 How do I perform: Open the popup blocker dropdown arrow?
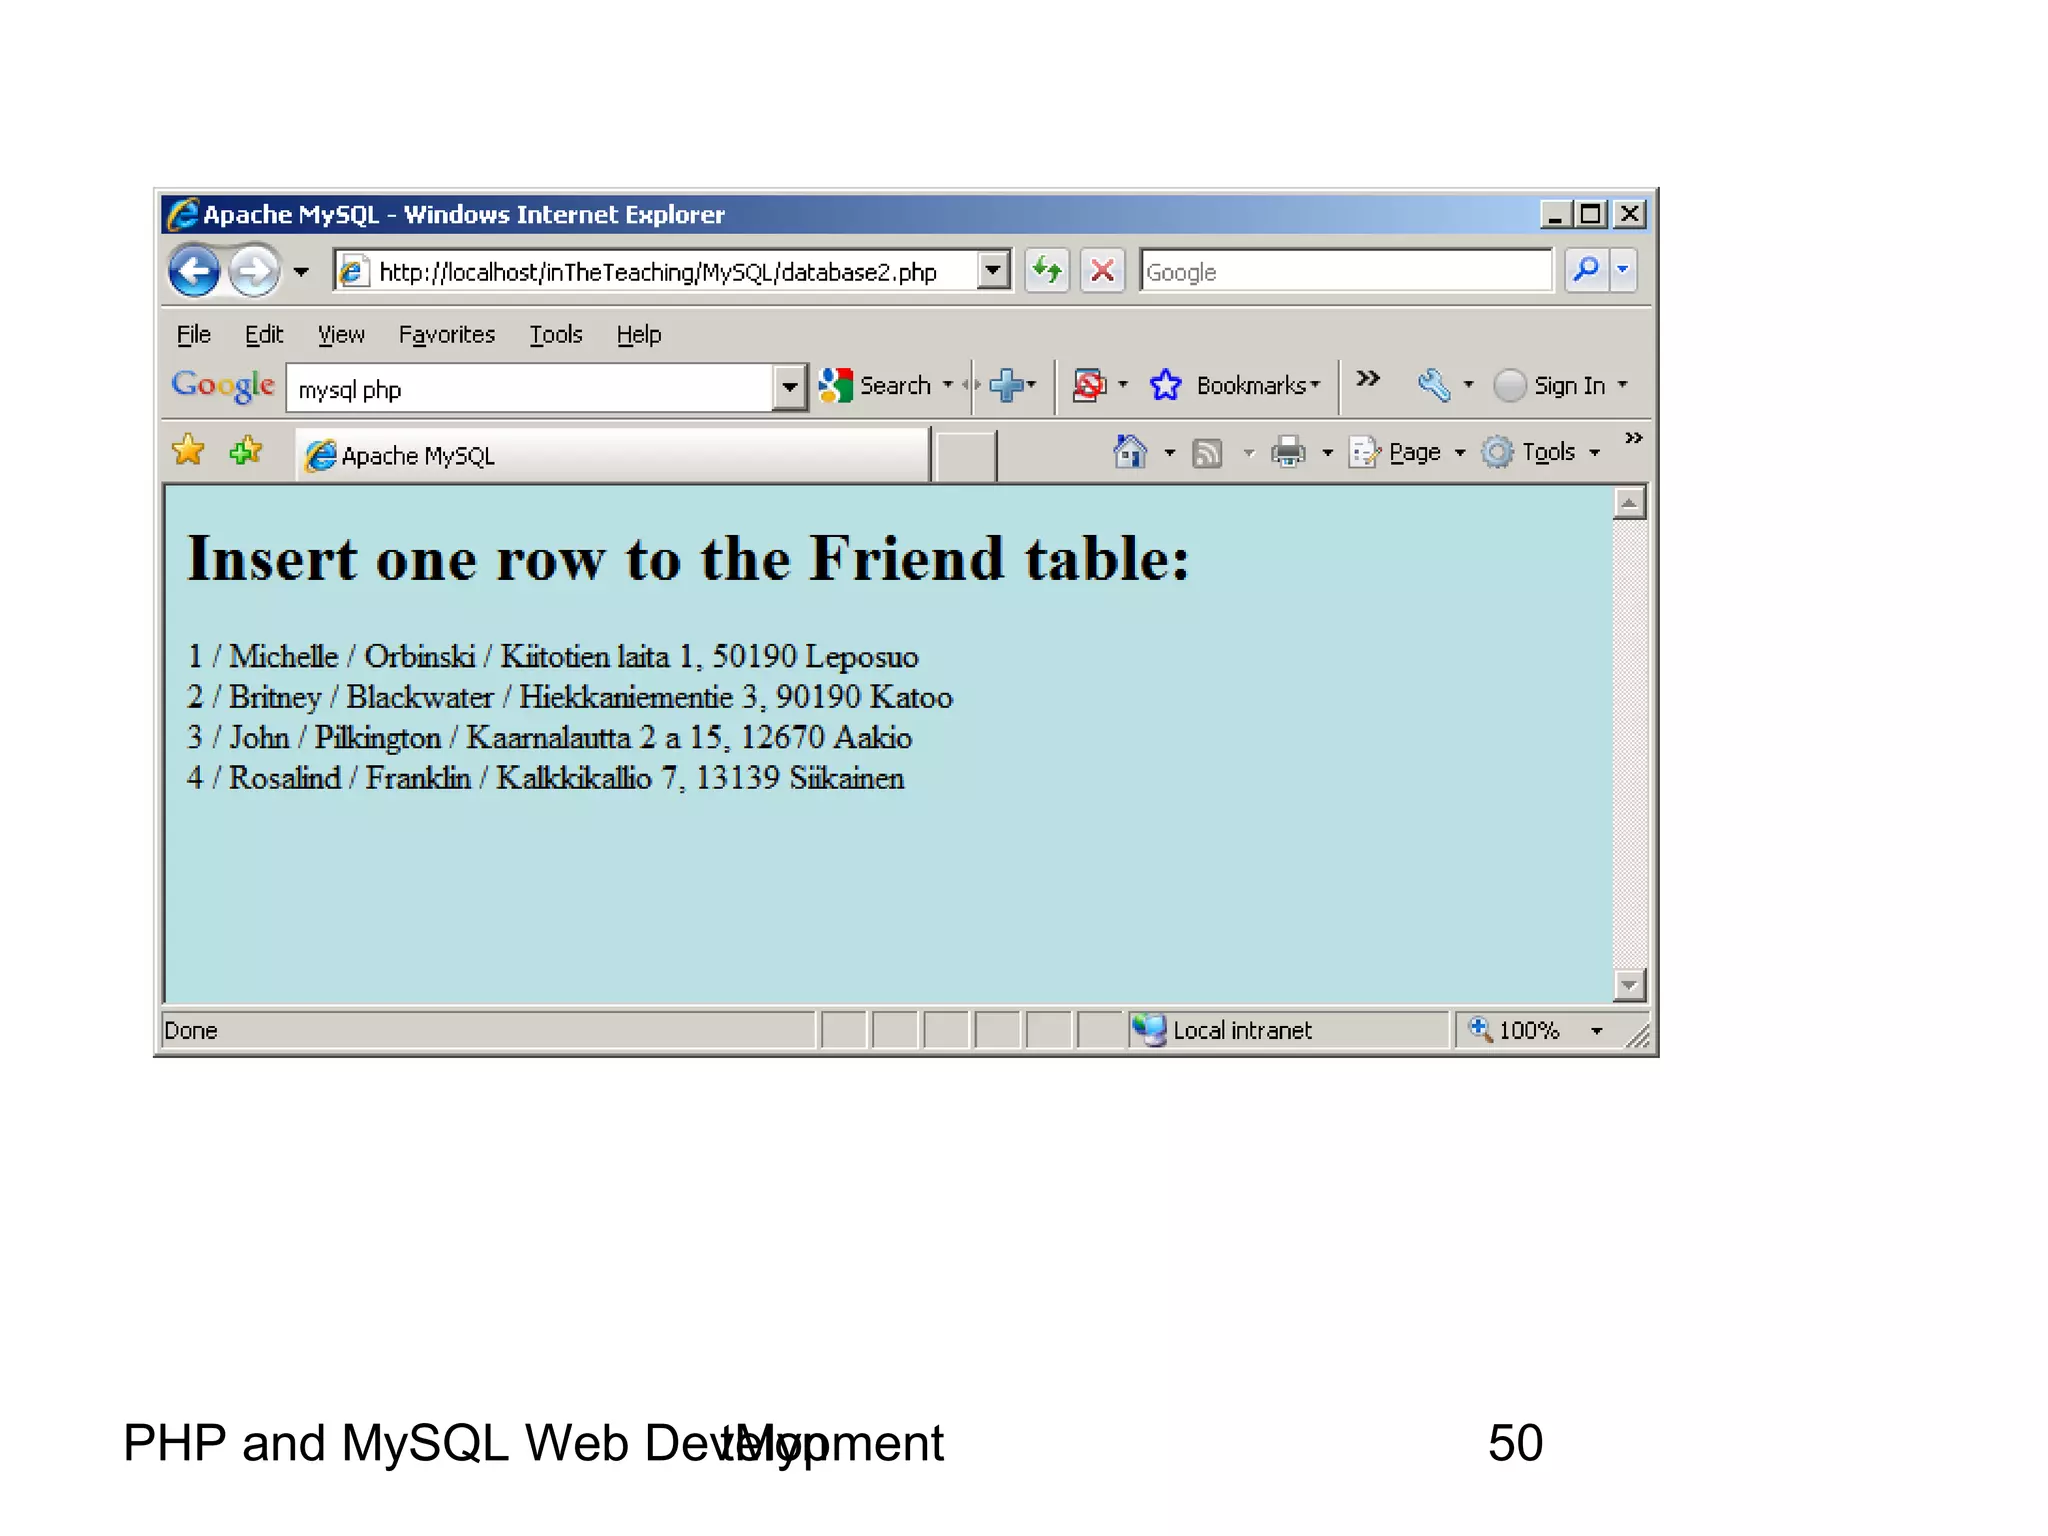click(x=1123, y=385)
